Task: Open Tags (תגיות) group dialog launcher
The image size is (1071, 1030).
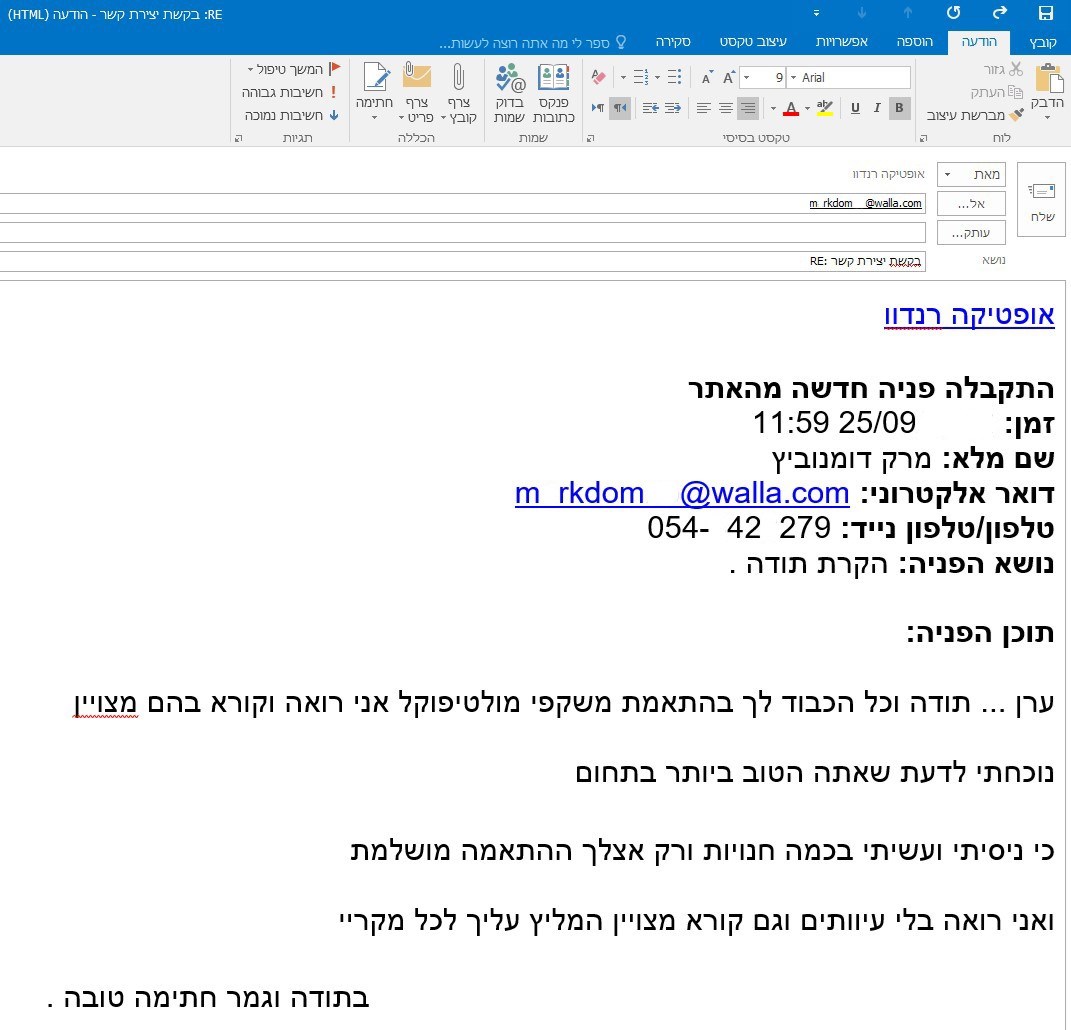Action: point(238,138)
